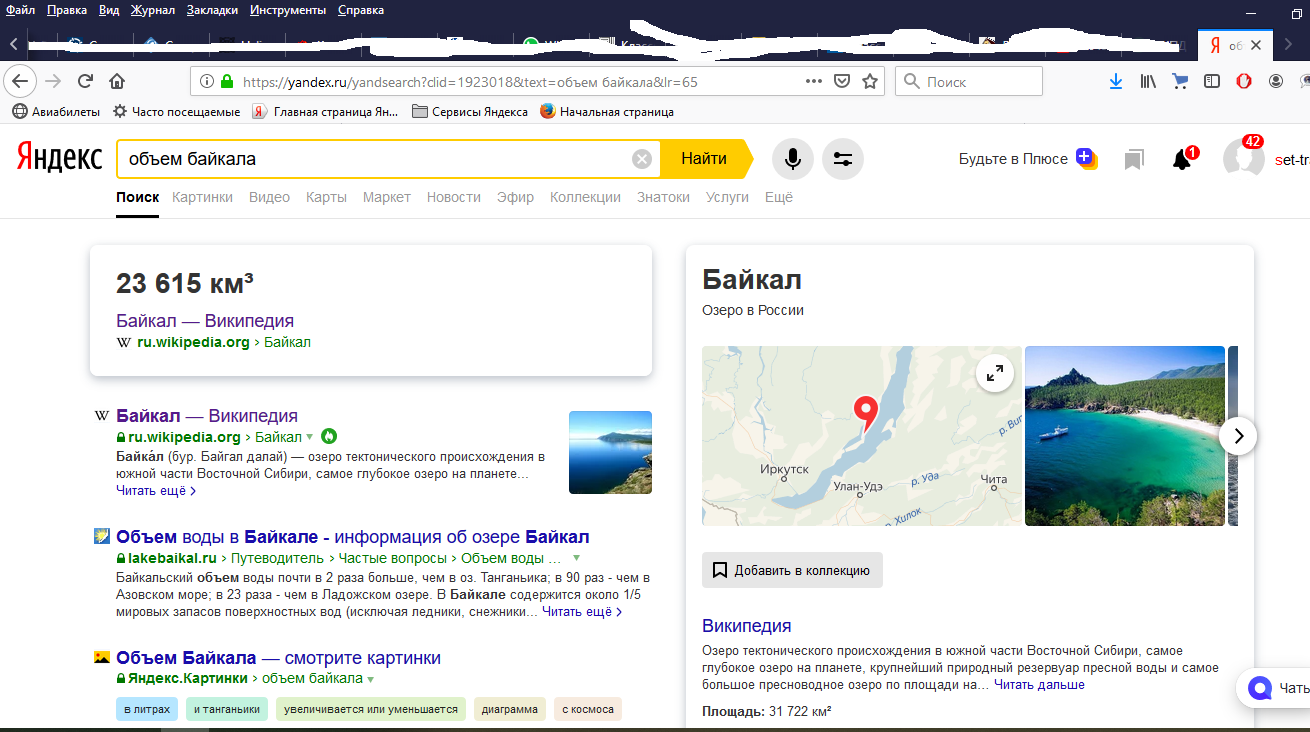
Task: Expand the Baikal map fullscreen
Action: (995, 374)
